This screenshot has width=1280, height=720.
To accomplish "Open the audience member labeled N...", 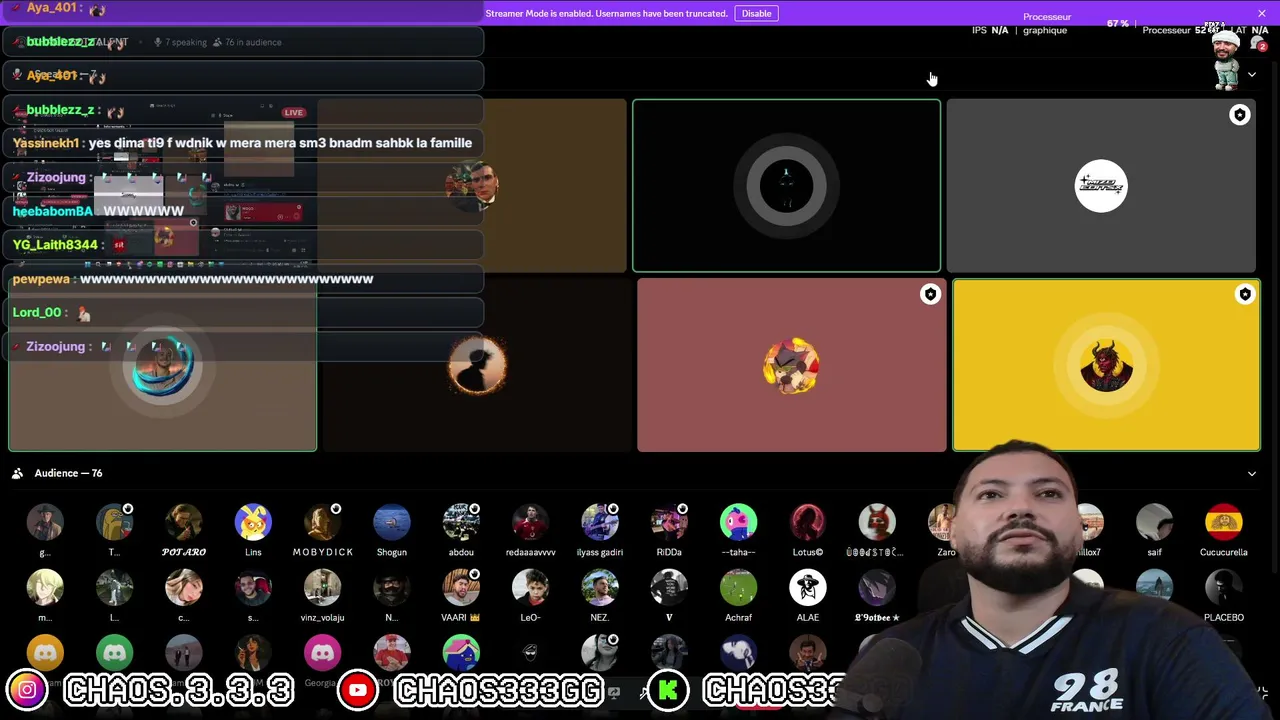I will point(391,588).
